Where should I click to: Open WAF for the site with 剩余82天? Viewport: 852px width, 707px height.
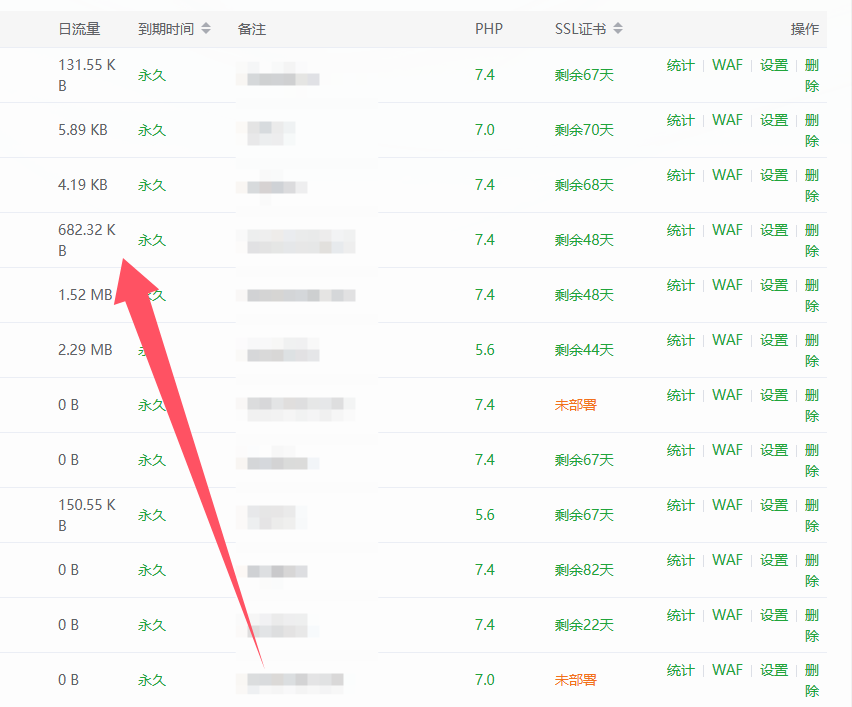tap(727, 560)
